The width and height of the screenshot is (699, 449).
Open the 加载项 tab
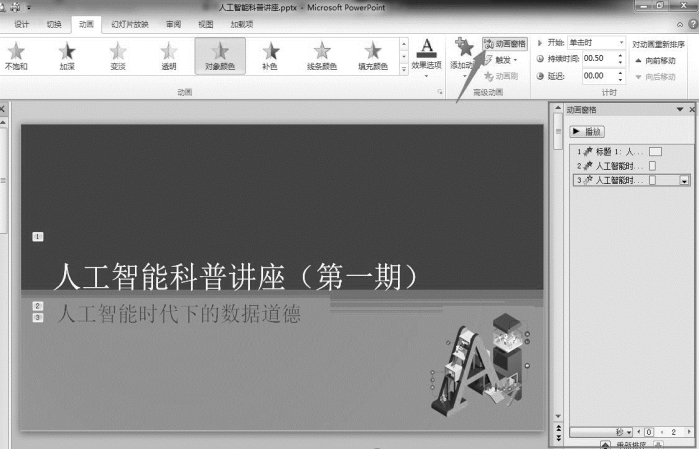(242, 25)
